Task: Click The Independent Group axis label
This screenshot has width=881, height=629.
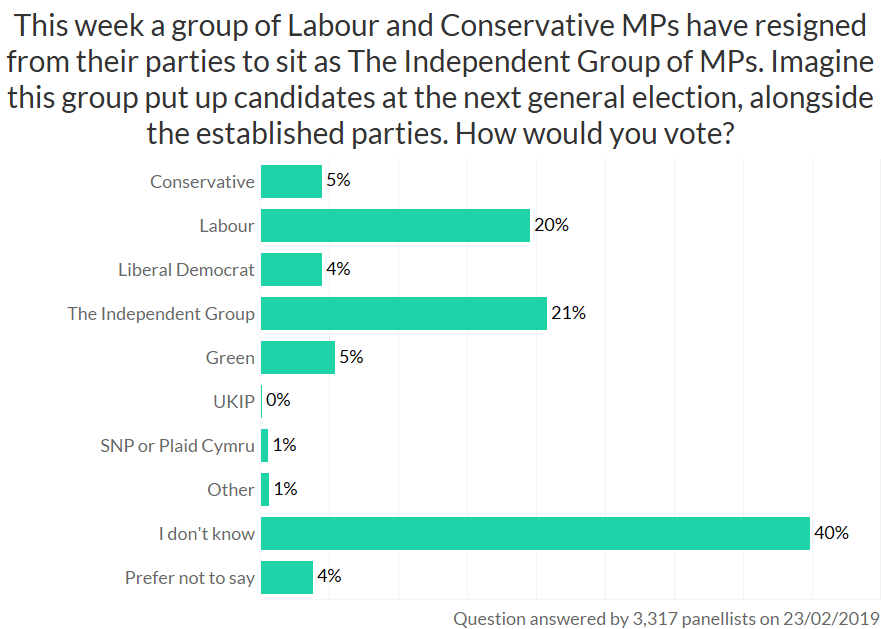Action: 161,314
